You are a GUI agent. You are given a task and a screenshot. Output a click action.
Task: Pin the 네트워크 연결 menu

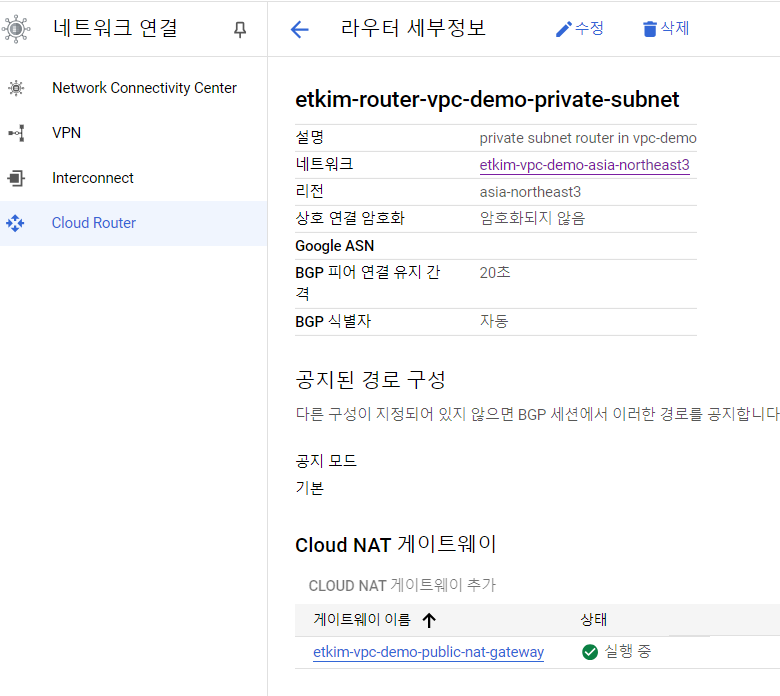click(x=240, y=29)
